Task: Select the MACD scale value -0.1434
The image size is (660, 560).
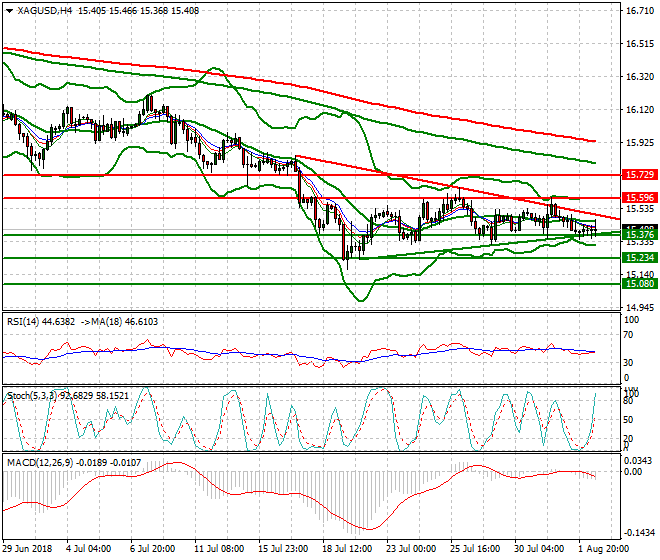Action: 639,533
